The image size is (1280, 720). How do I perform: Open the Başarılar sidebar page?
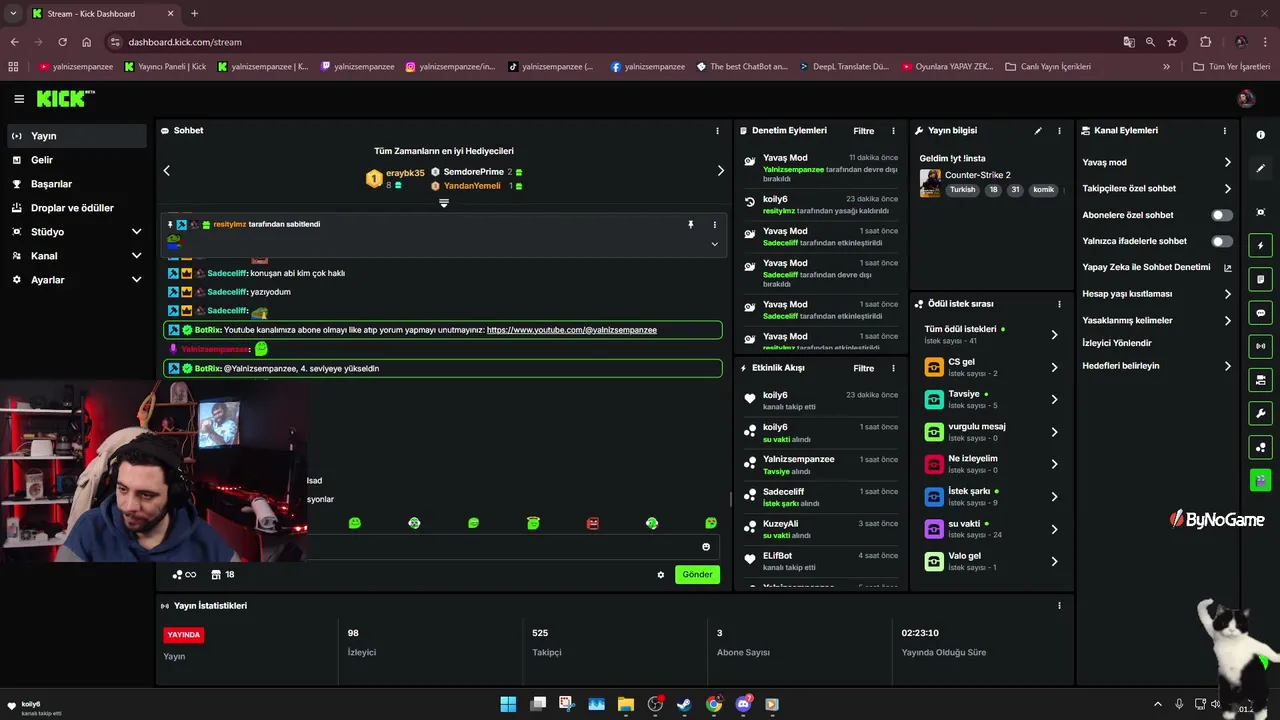(77, 184)
